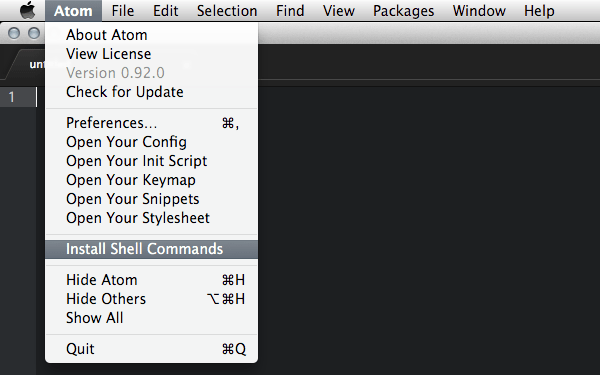Open the Apple logo menu
The width and height of the screenshot is (600, 375).
pos(28,10)
